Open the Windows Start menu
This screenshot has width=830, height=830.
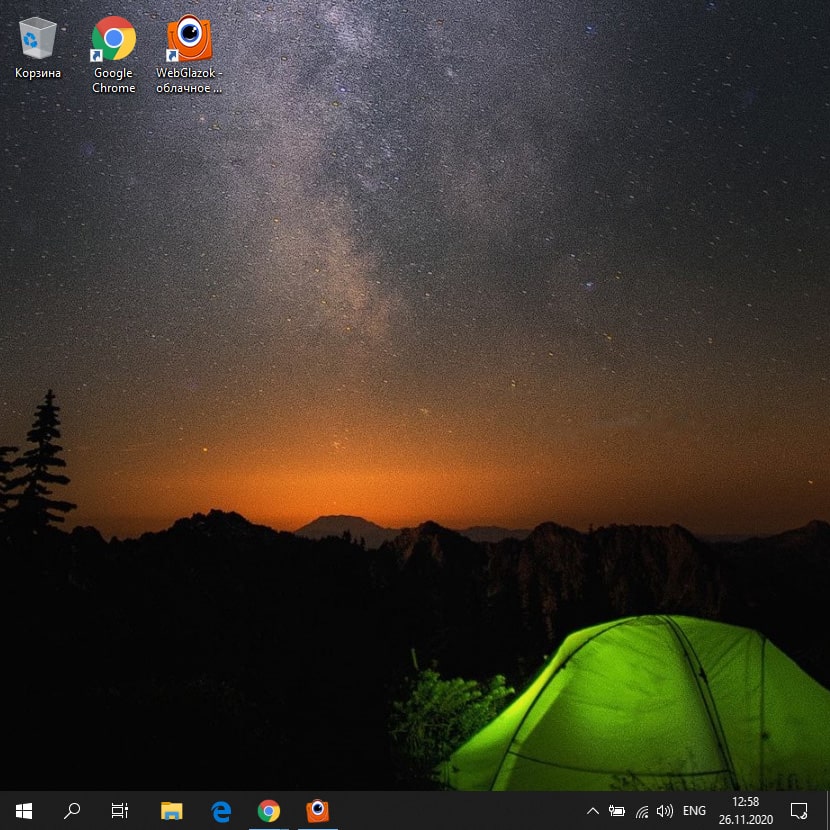point(24,810)
